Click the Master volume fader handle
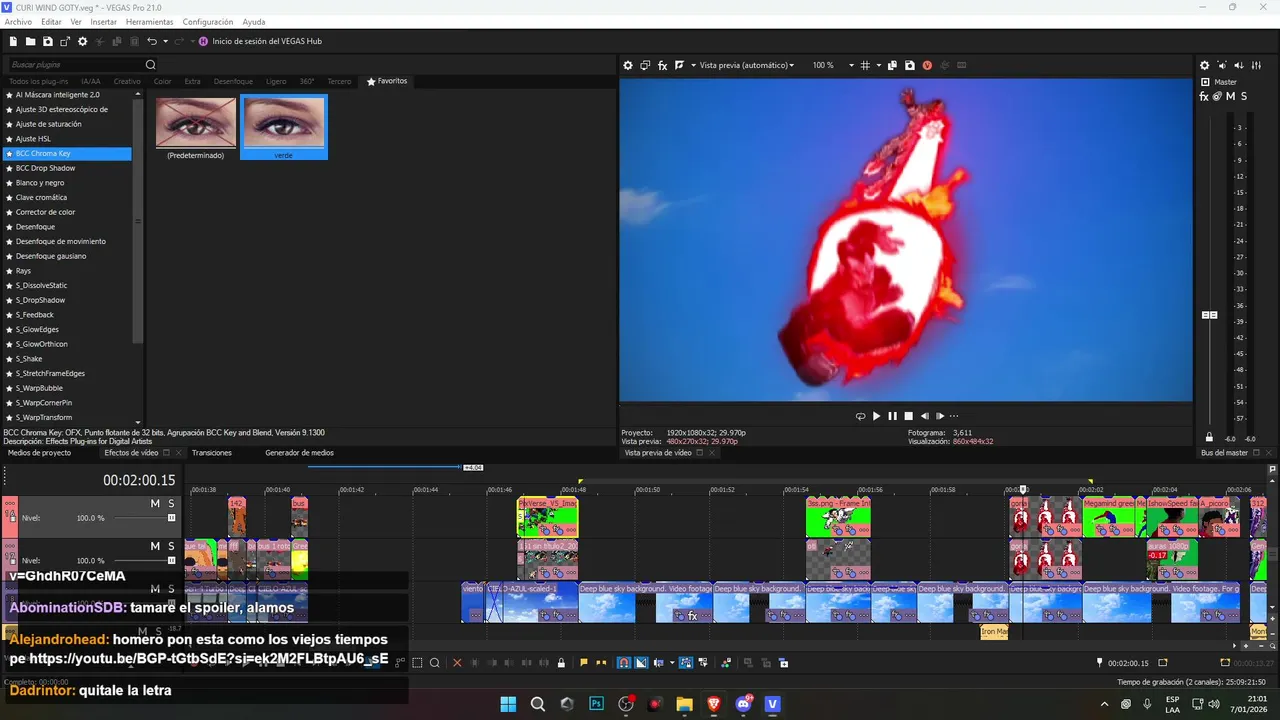 point(1209,315)
